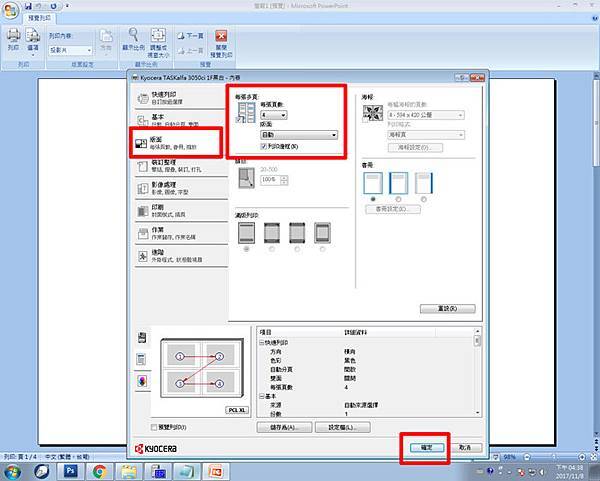600x481 pixels.
Task: Select the last 滿版列印 radio button
Action: pyautogui.click(x=323, y=249)
